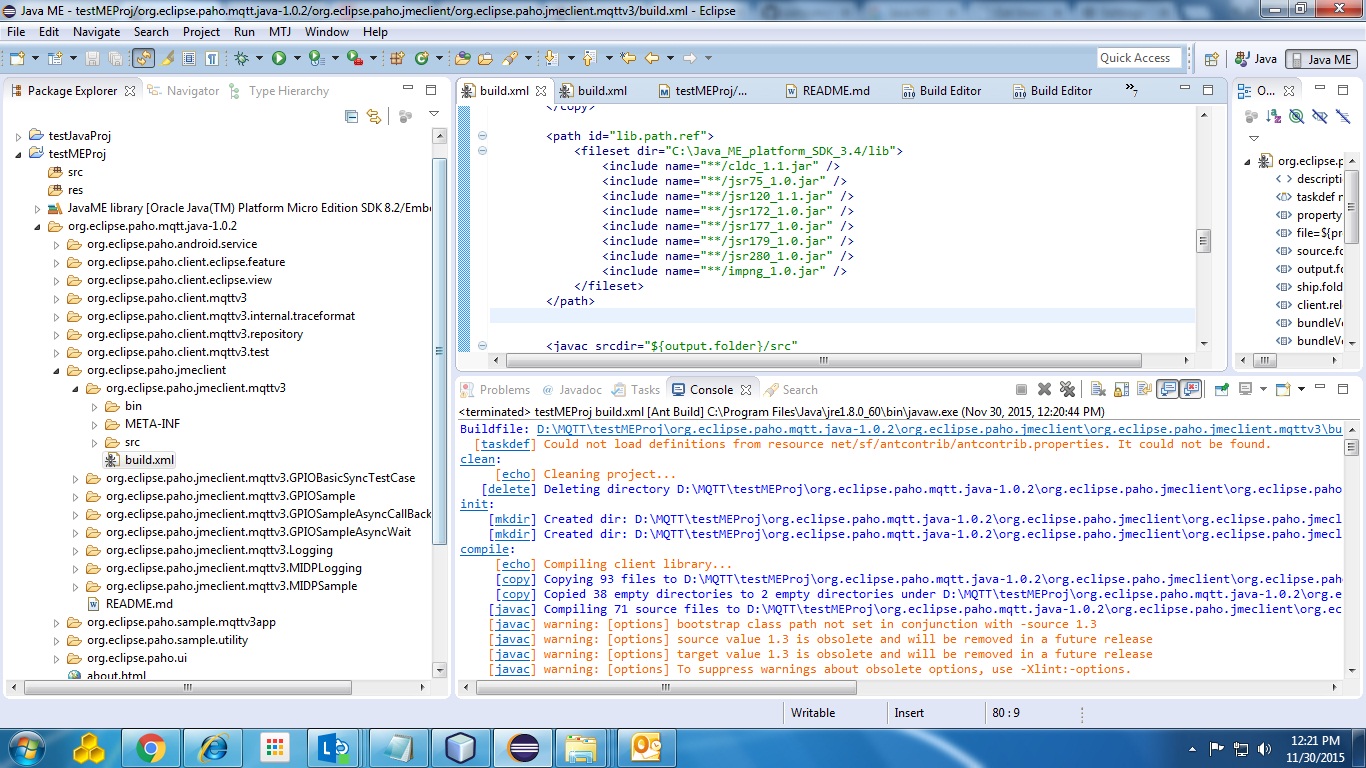Switch to the Problems tab
This screenshot has height=768, width=1366.
[x=496, y=390]
